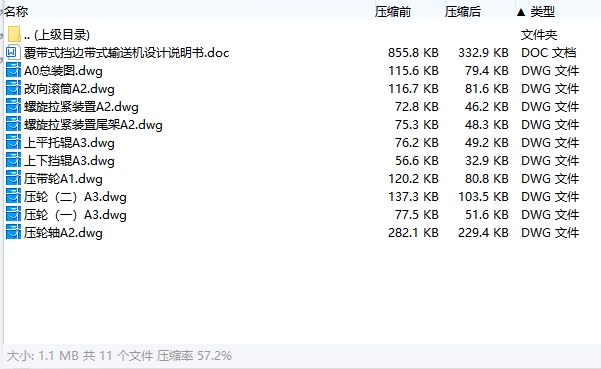Click the DWG icon beside 压轮（一）A3.dwg
Viewport: 601px width, 369px height.
pos(13,215)
